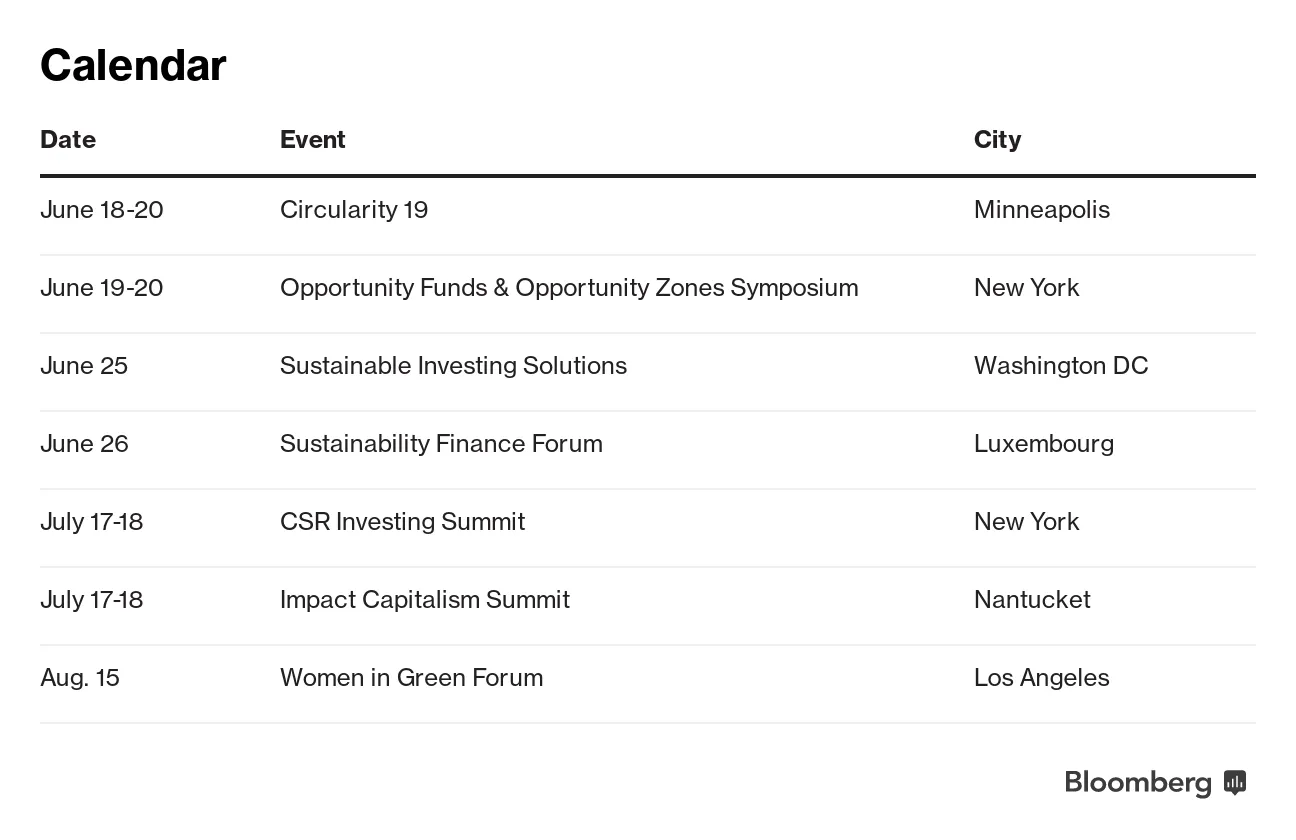Click the Luxembourg city cell

coord(1043,443)
